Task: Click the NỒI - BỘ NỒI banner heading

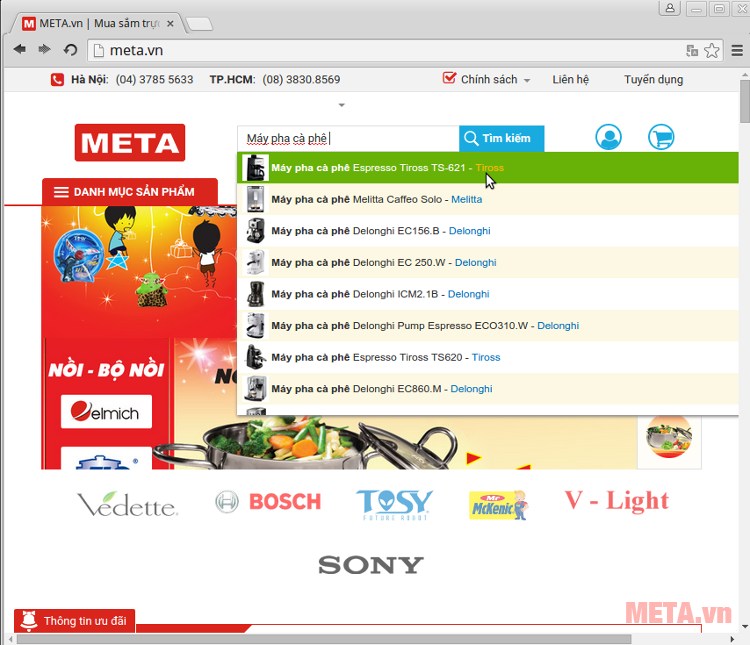Action: click(x=106, y=369)
